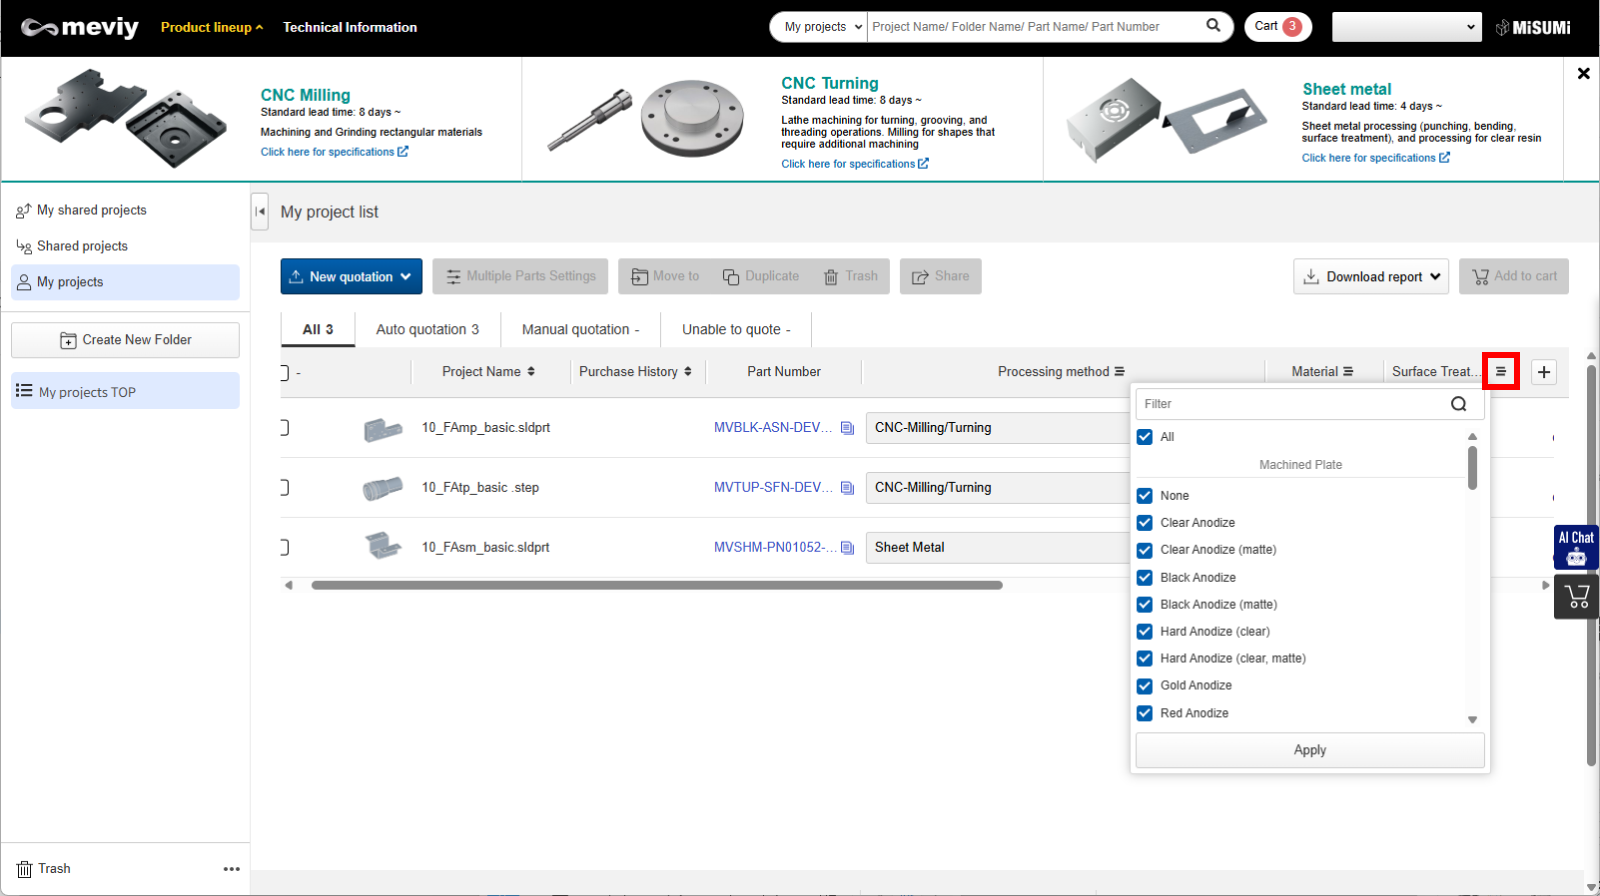Viewport: 1600px width, 896px height.
Task: Uncheck the Gold Anodize checkbox
Action: coord(1145,686)
